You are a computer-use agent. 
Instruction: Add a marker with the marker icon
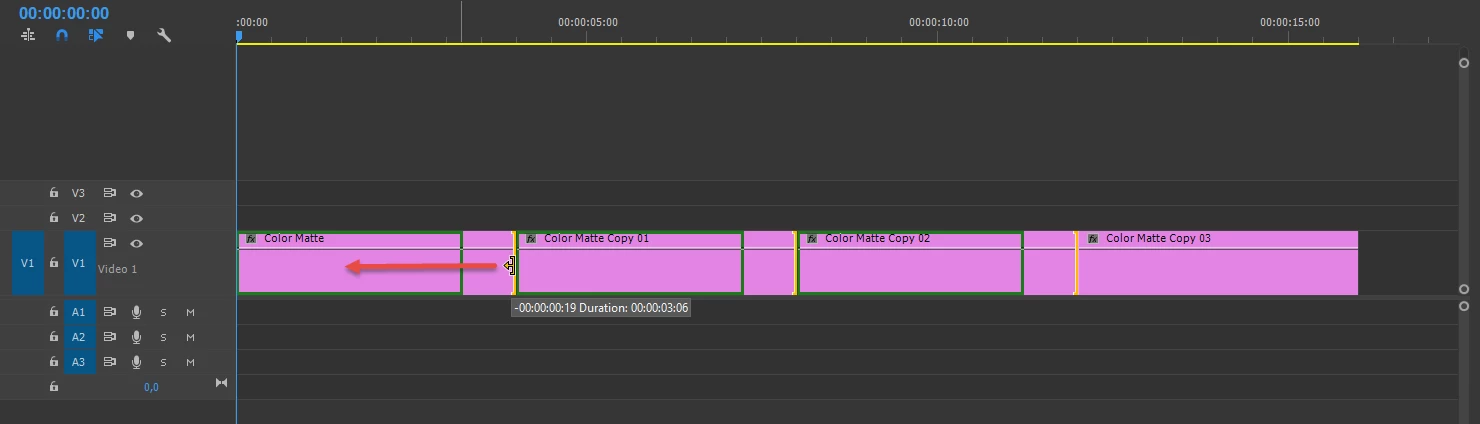click(130, 35)
